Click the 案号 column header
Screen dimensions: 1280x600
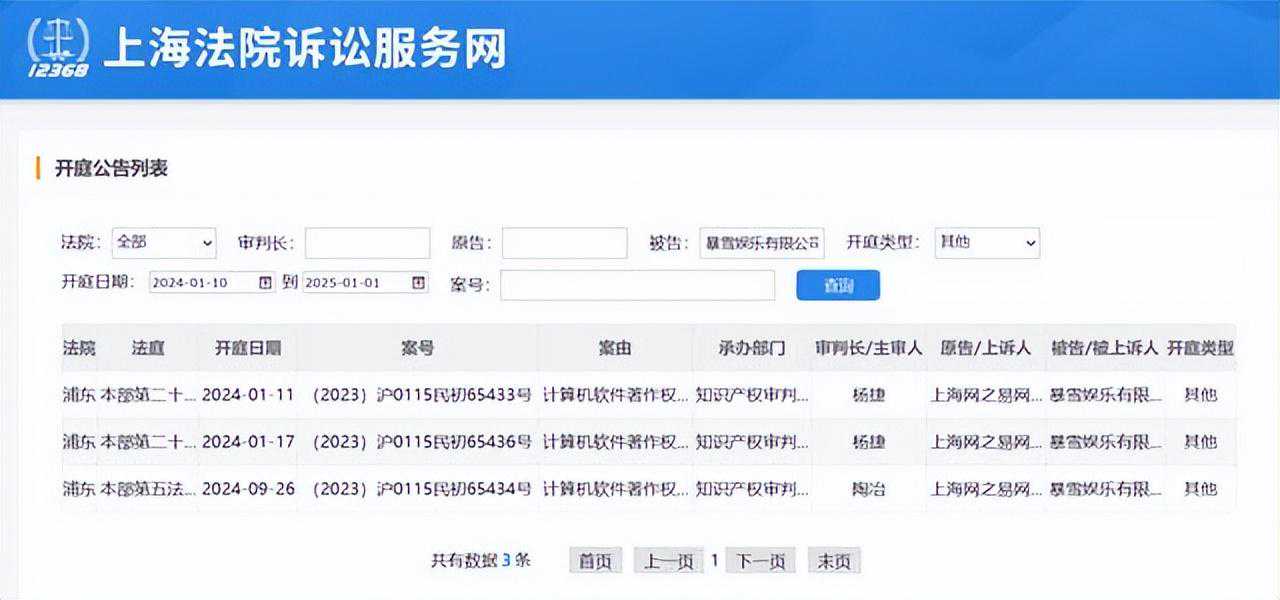click(x=417, y=348)
